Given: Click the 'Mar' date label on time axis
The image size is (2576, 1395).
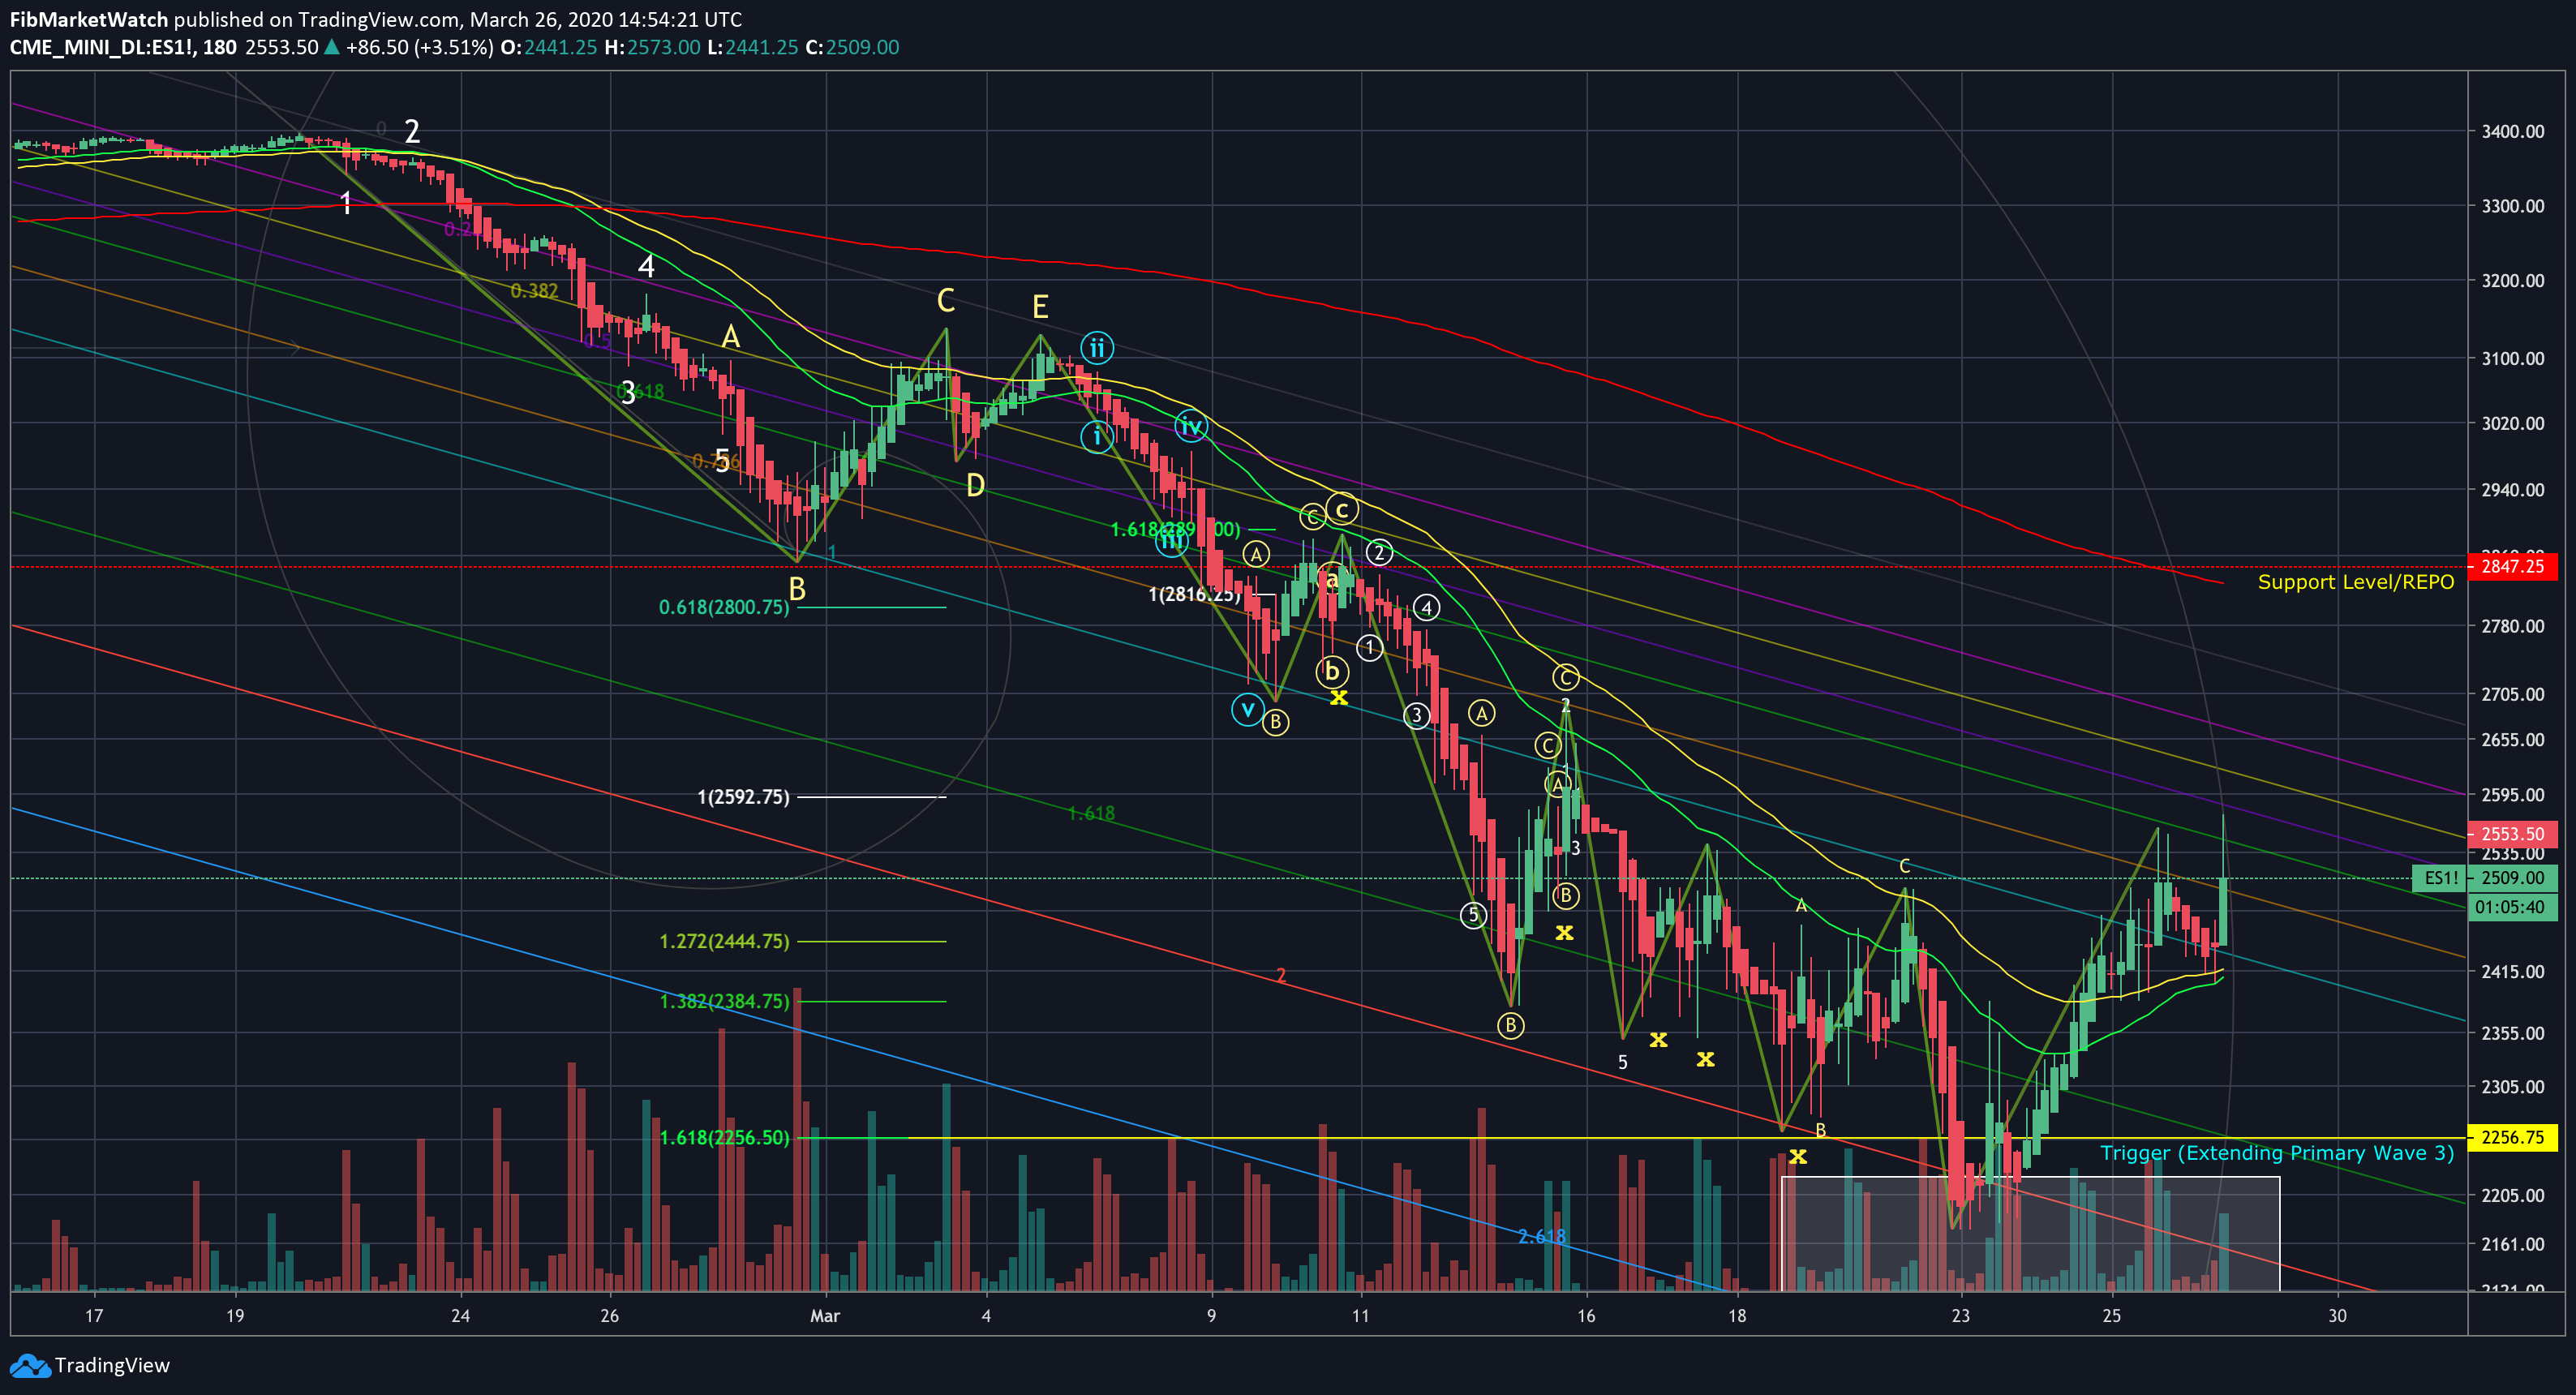Looking at the screenshot, I should (825, 1315).
